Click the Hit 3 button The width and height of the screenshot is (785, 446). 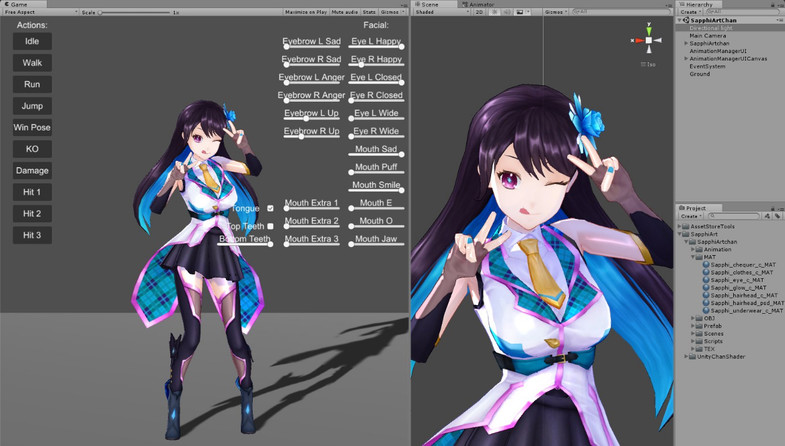point(32,235)
